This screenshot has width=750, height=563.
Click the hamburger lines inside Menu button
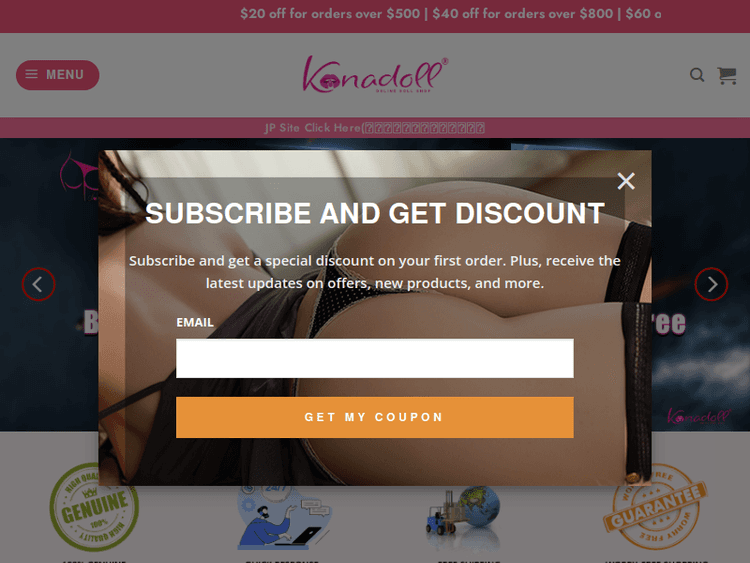(32, 74)
